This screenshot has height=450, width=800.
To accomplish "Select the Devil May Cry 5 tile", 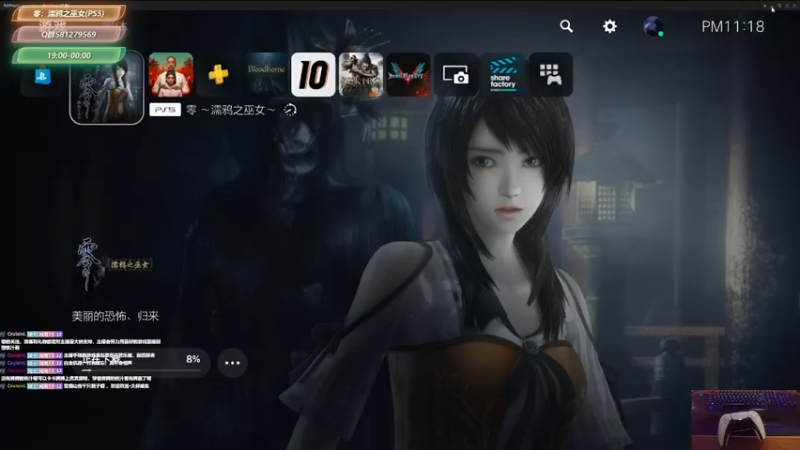I will pyautogui.click(x=408, y=74).
